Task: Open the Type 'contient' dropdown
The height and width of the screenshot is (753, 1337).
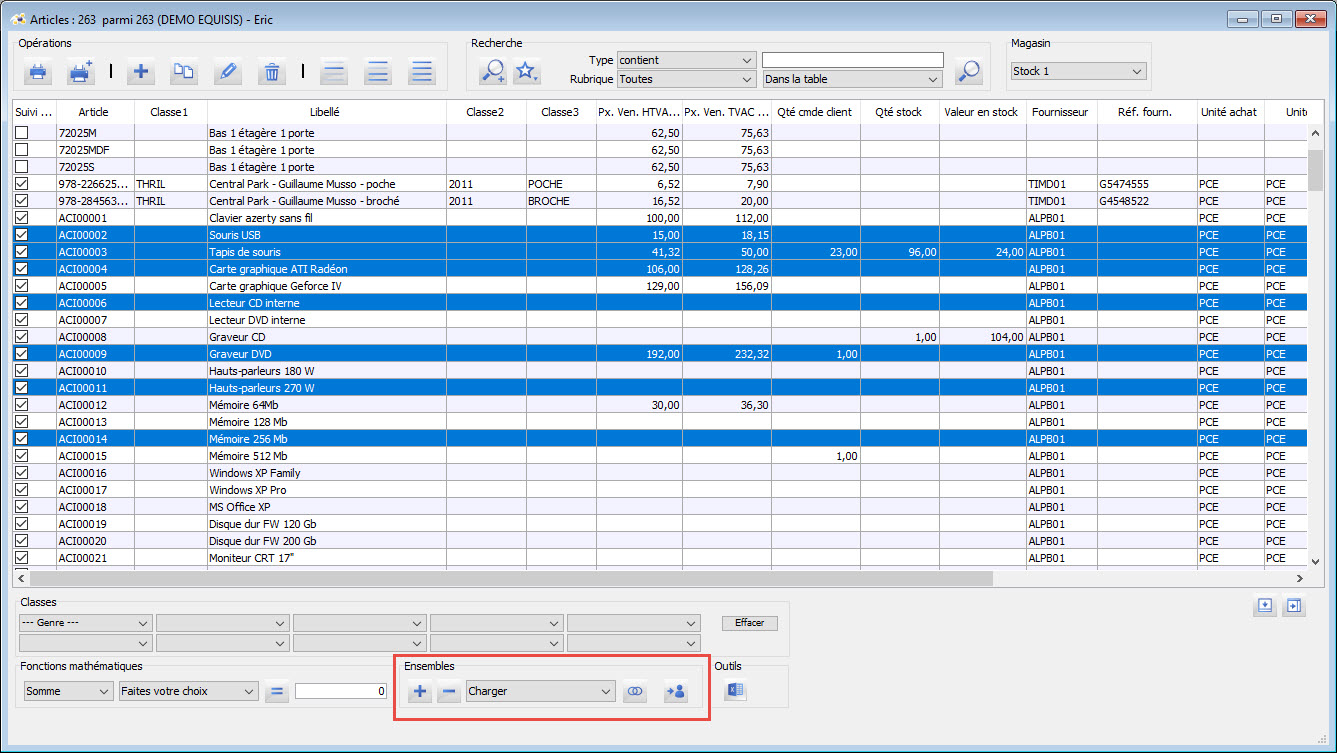Action: point(686,60)
